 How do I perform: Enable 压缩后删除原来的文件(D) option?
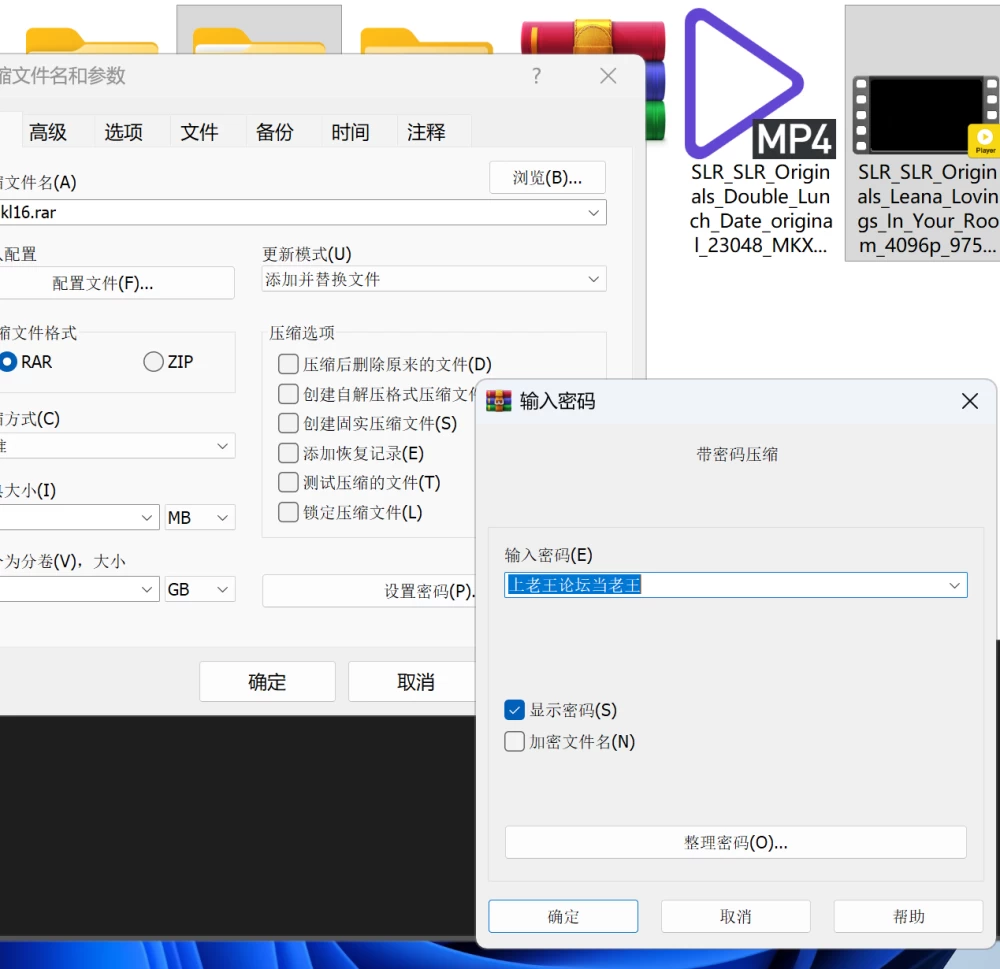coord(288,364)
